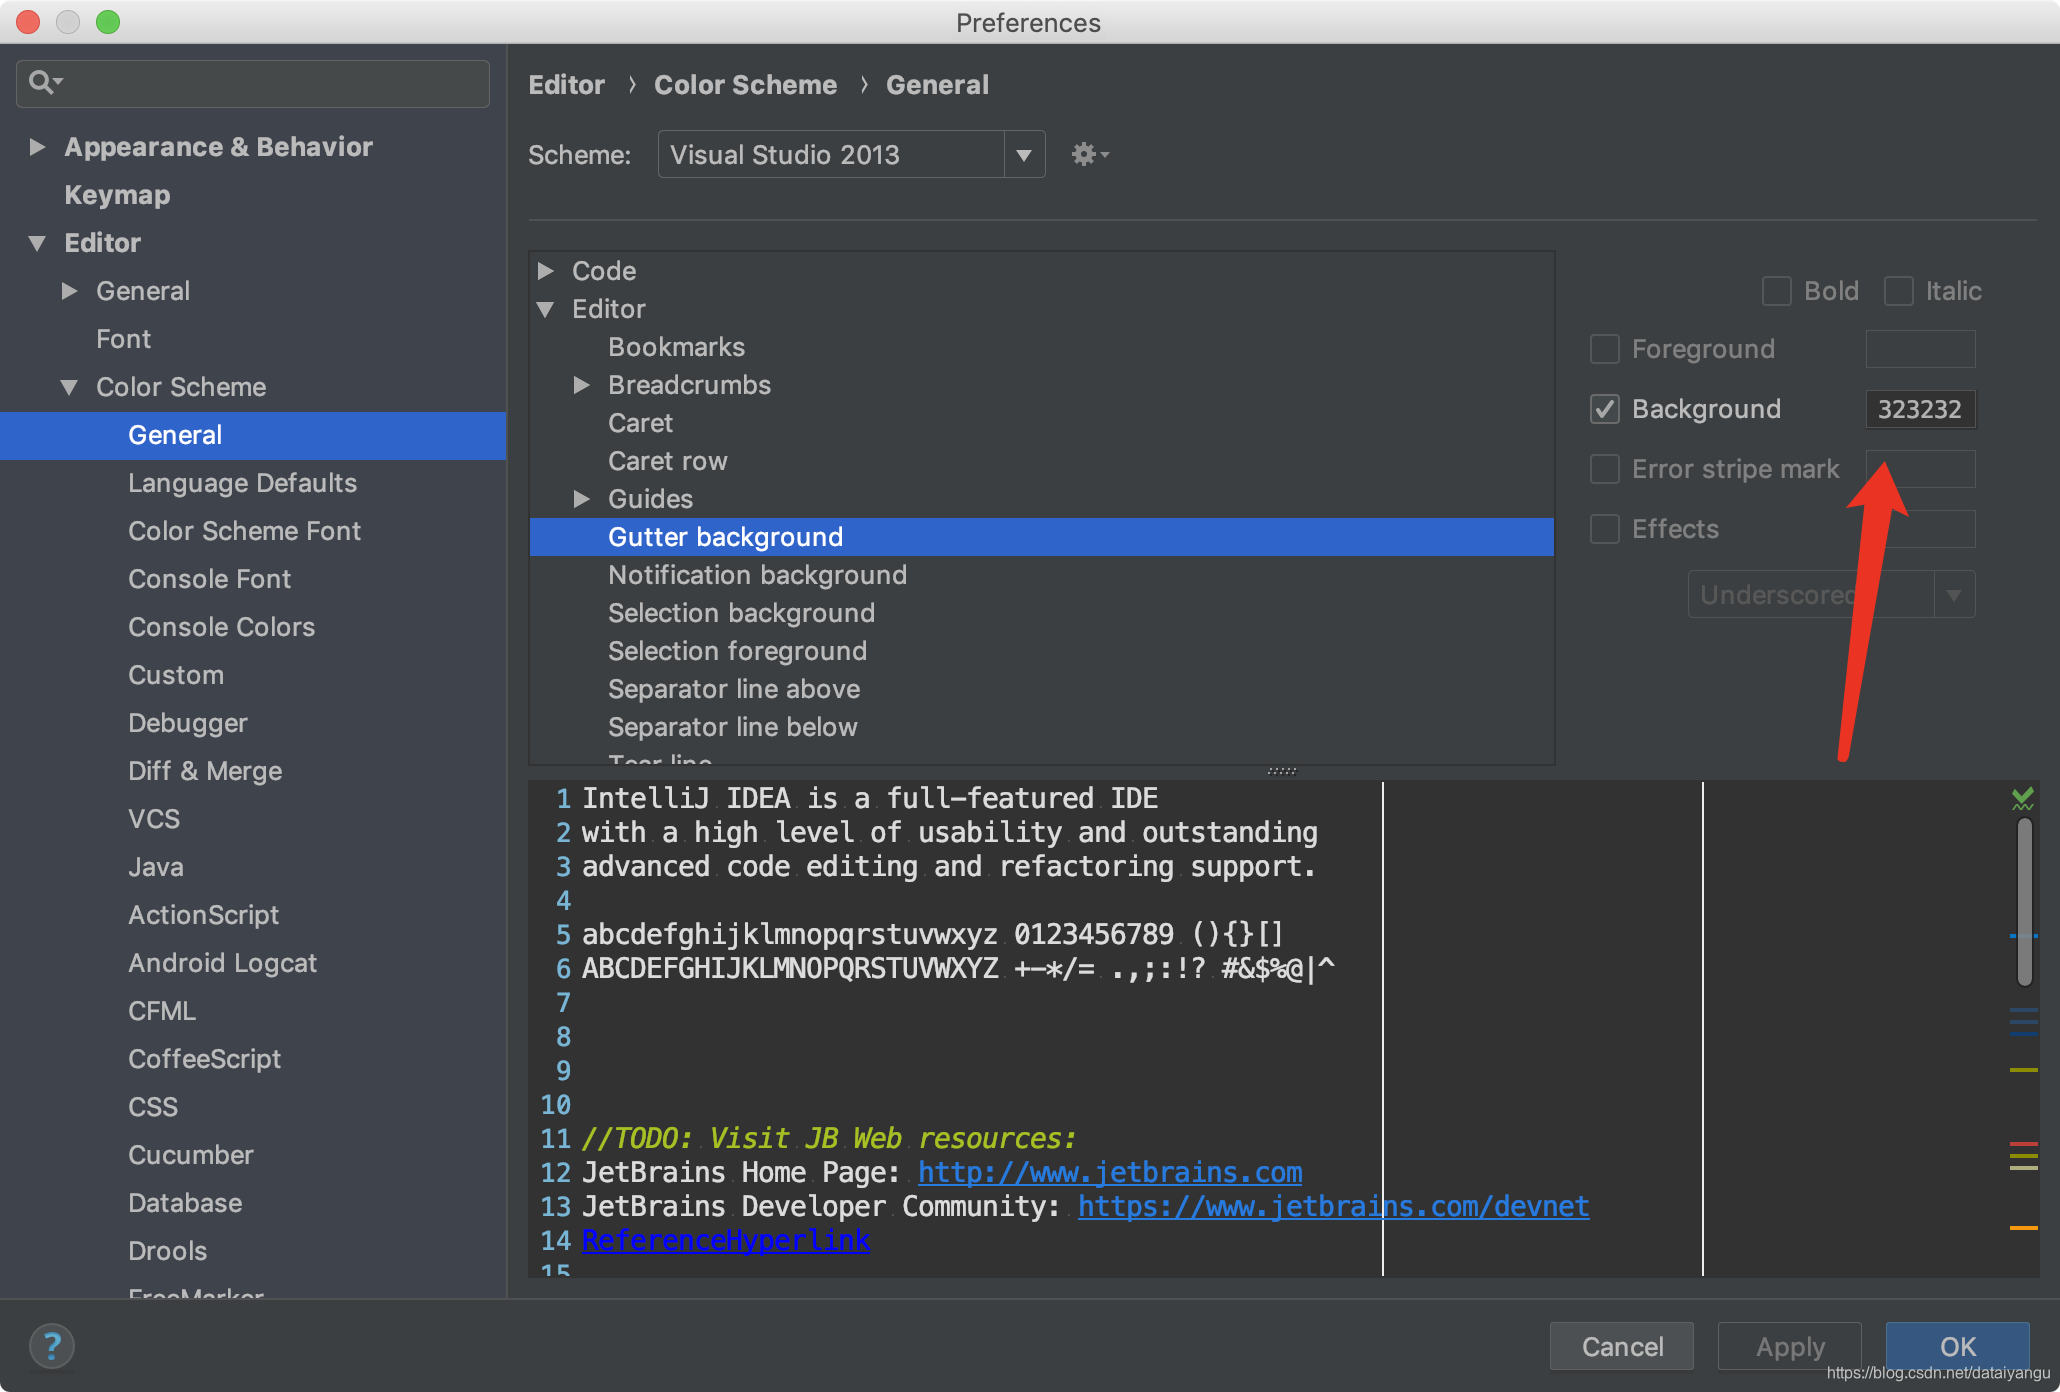Click the help question mark icon
Viewport: 2060px width, 1392px height.
pos(52,1346)
